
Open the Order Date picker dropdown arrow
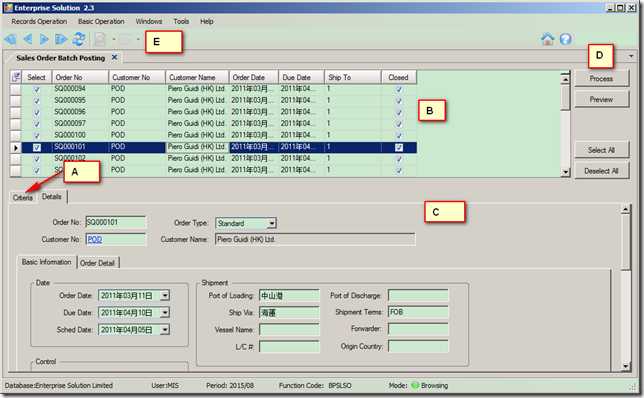click(165, 295)
